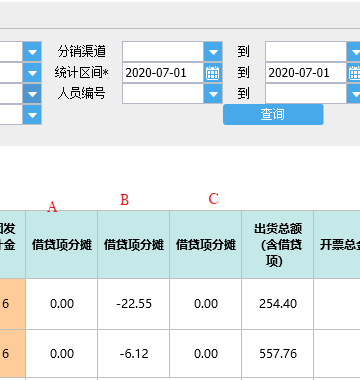Select the 出货总额(含借贷项) column header
The image size is (360, 380).
278,245
